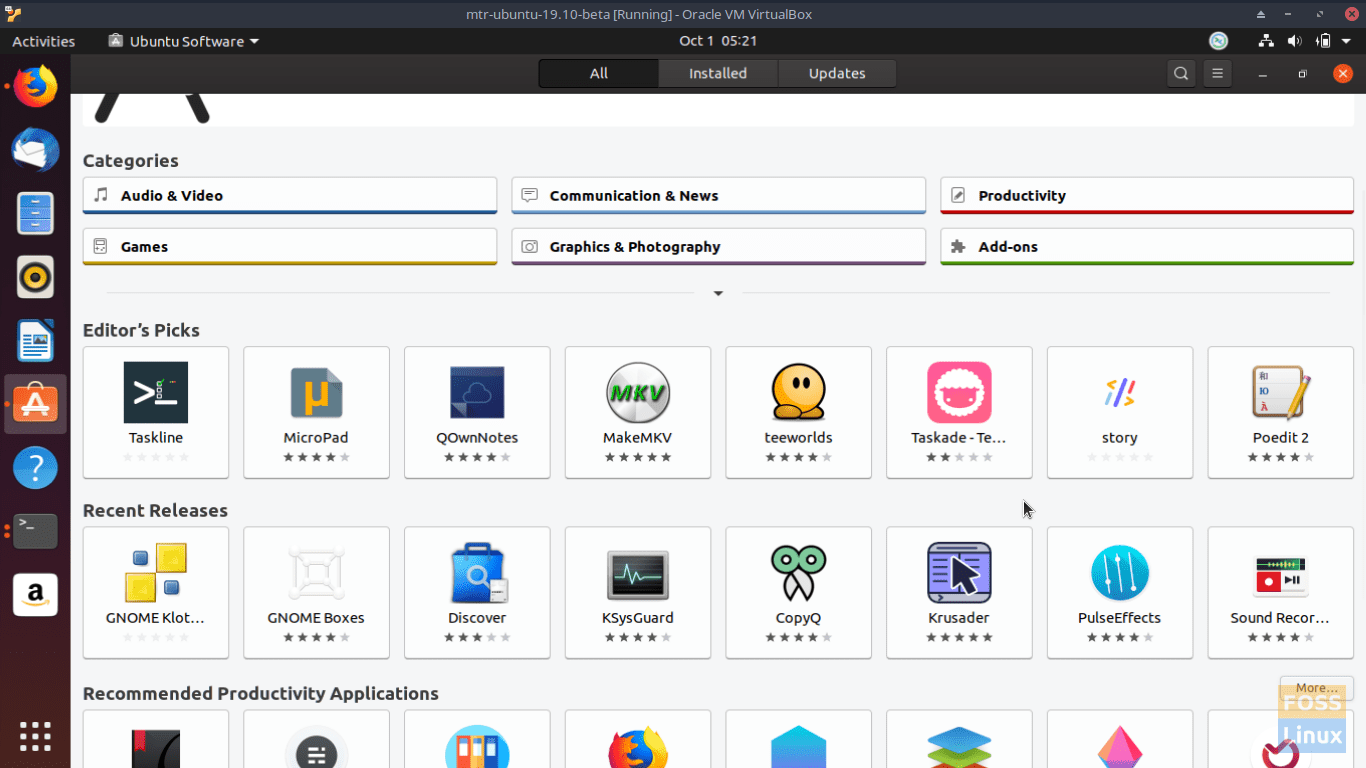Click the battery status icon
The image size is (1366, 768).
(x=1323, y=41)
